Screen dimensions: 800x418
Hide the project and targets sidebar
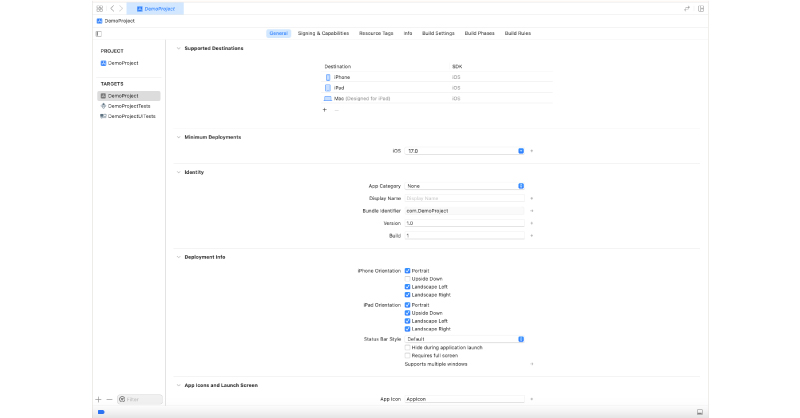(x=99, y=34)
